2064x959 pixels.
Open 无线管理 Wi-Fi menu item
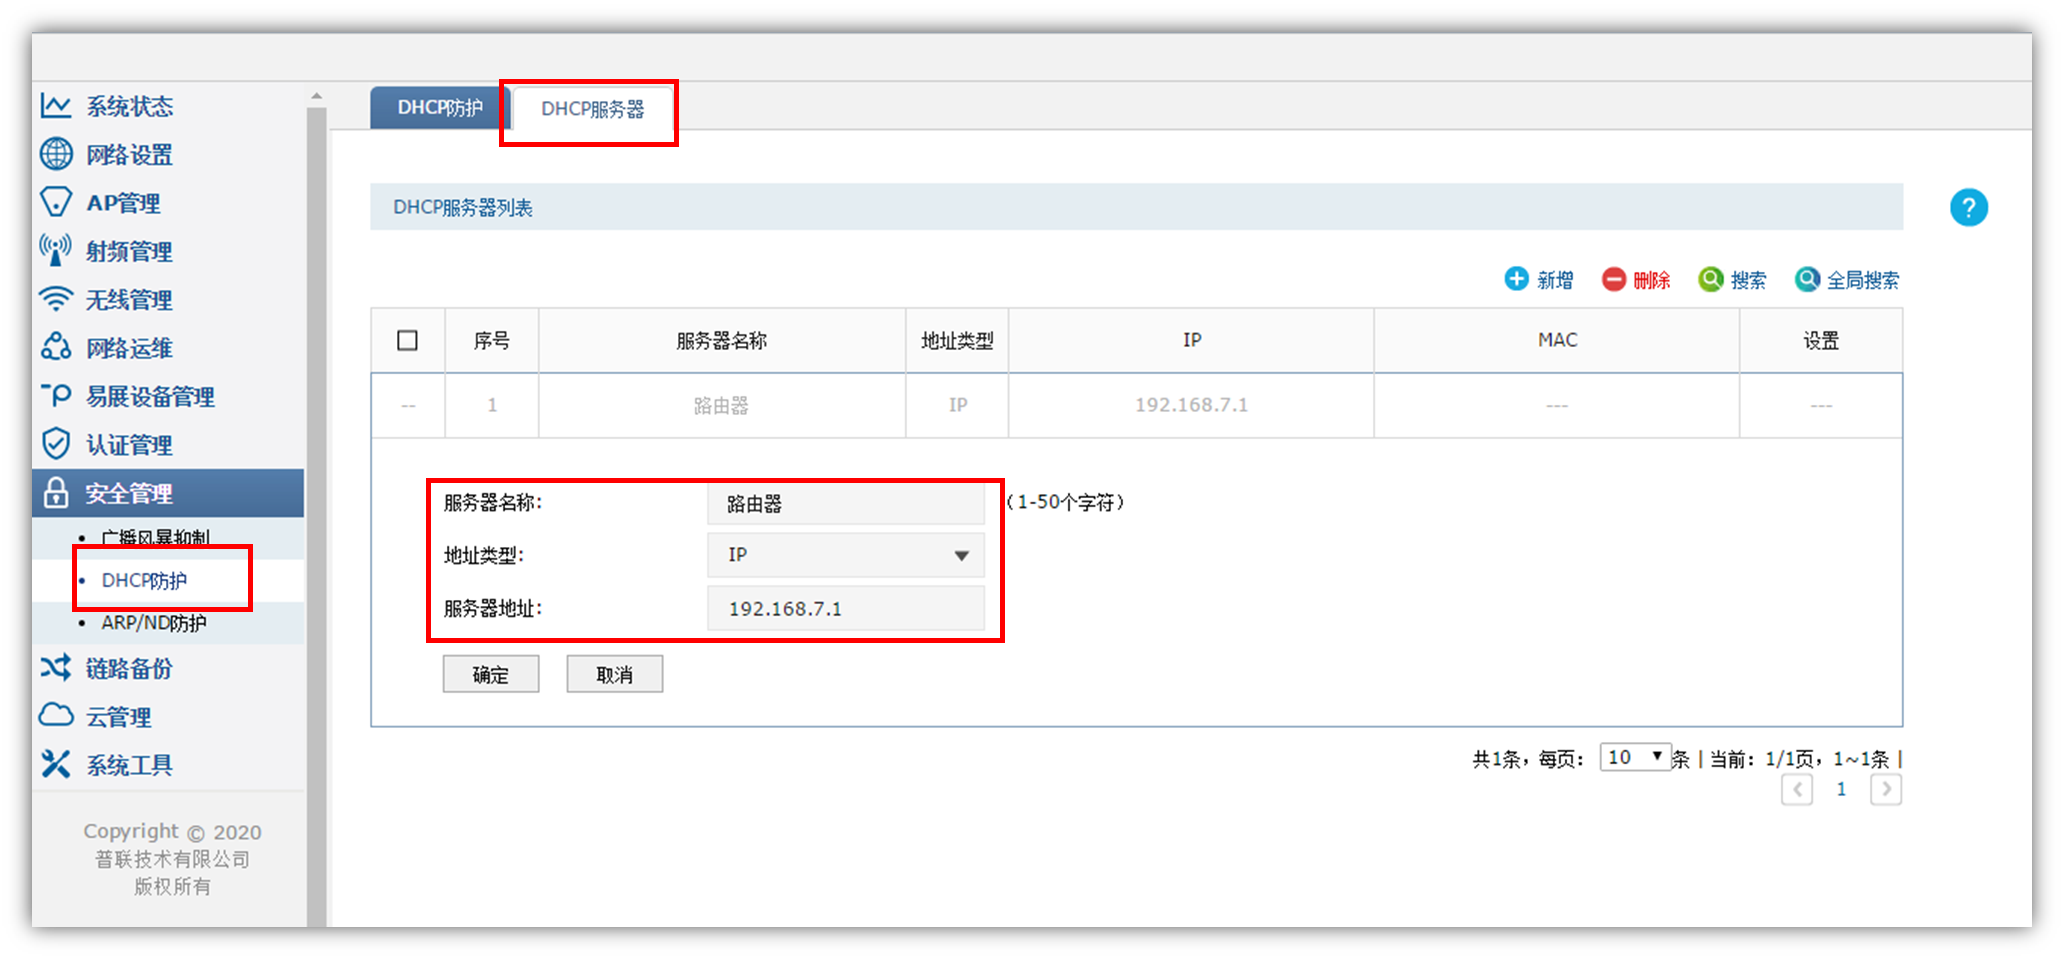(129, 300)
